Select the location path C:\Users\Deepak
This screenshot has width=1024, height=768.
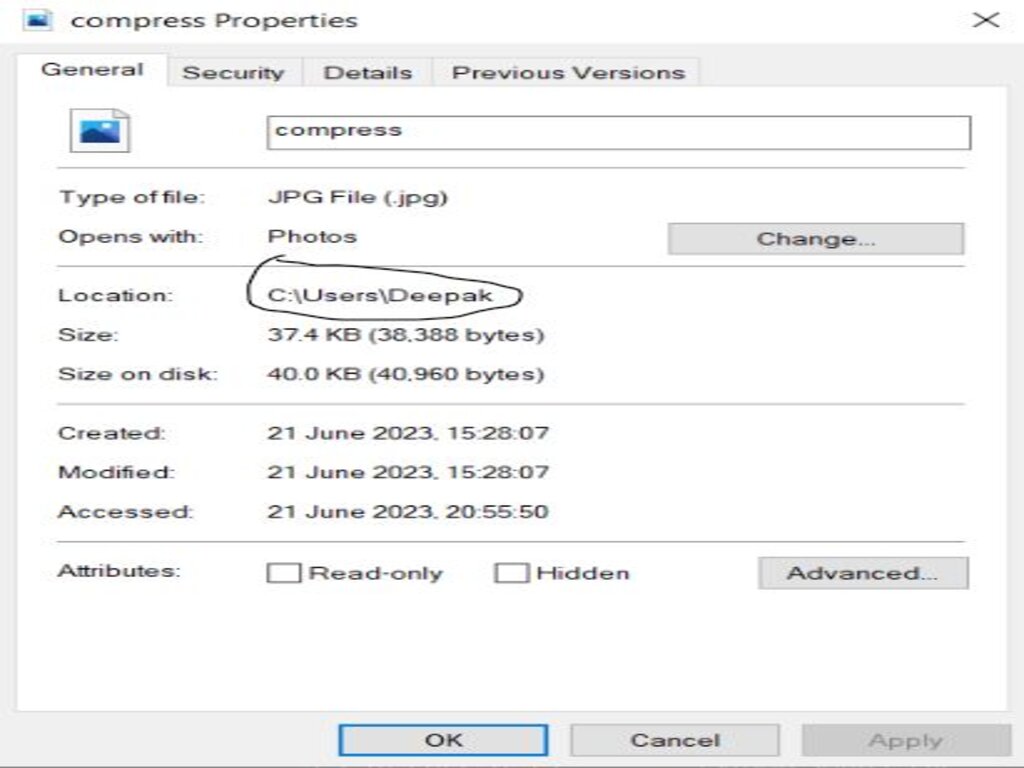click(x=380, y=295)
